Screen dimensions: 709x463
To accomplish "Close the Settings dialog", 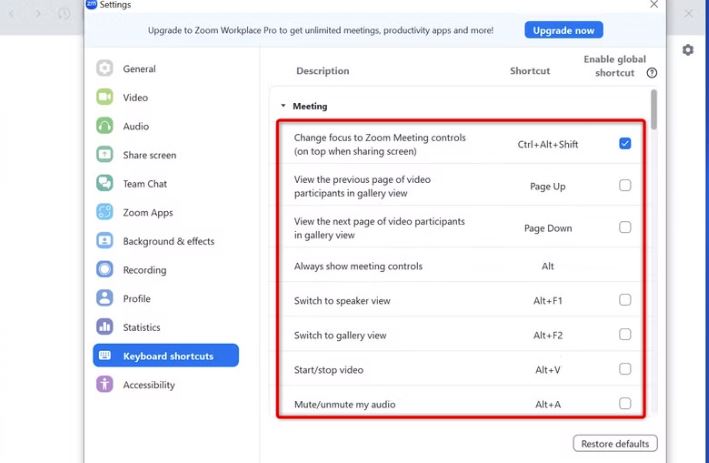I will 654,5.
